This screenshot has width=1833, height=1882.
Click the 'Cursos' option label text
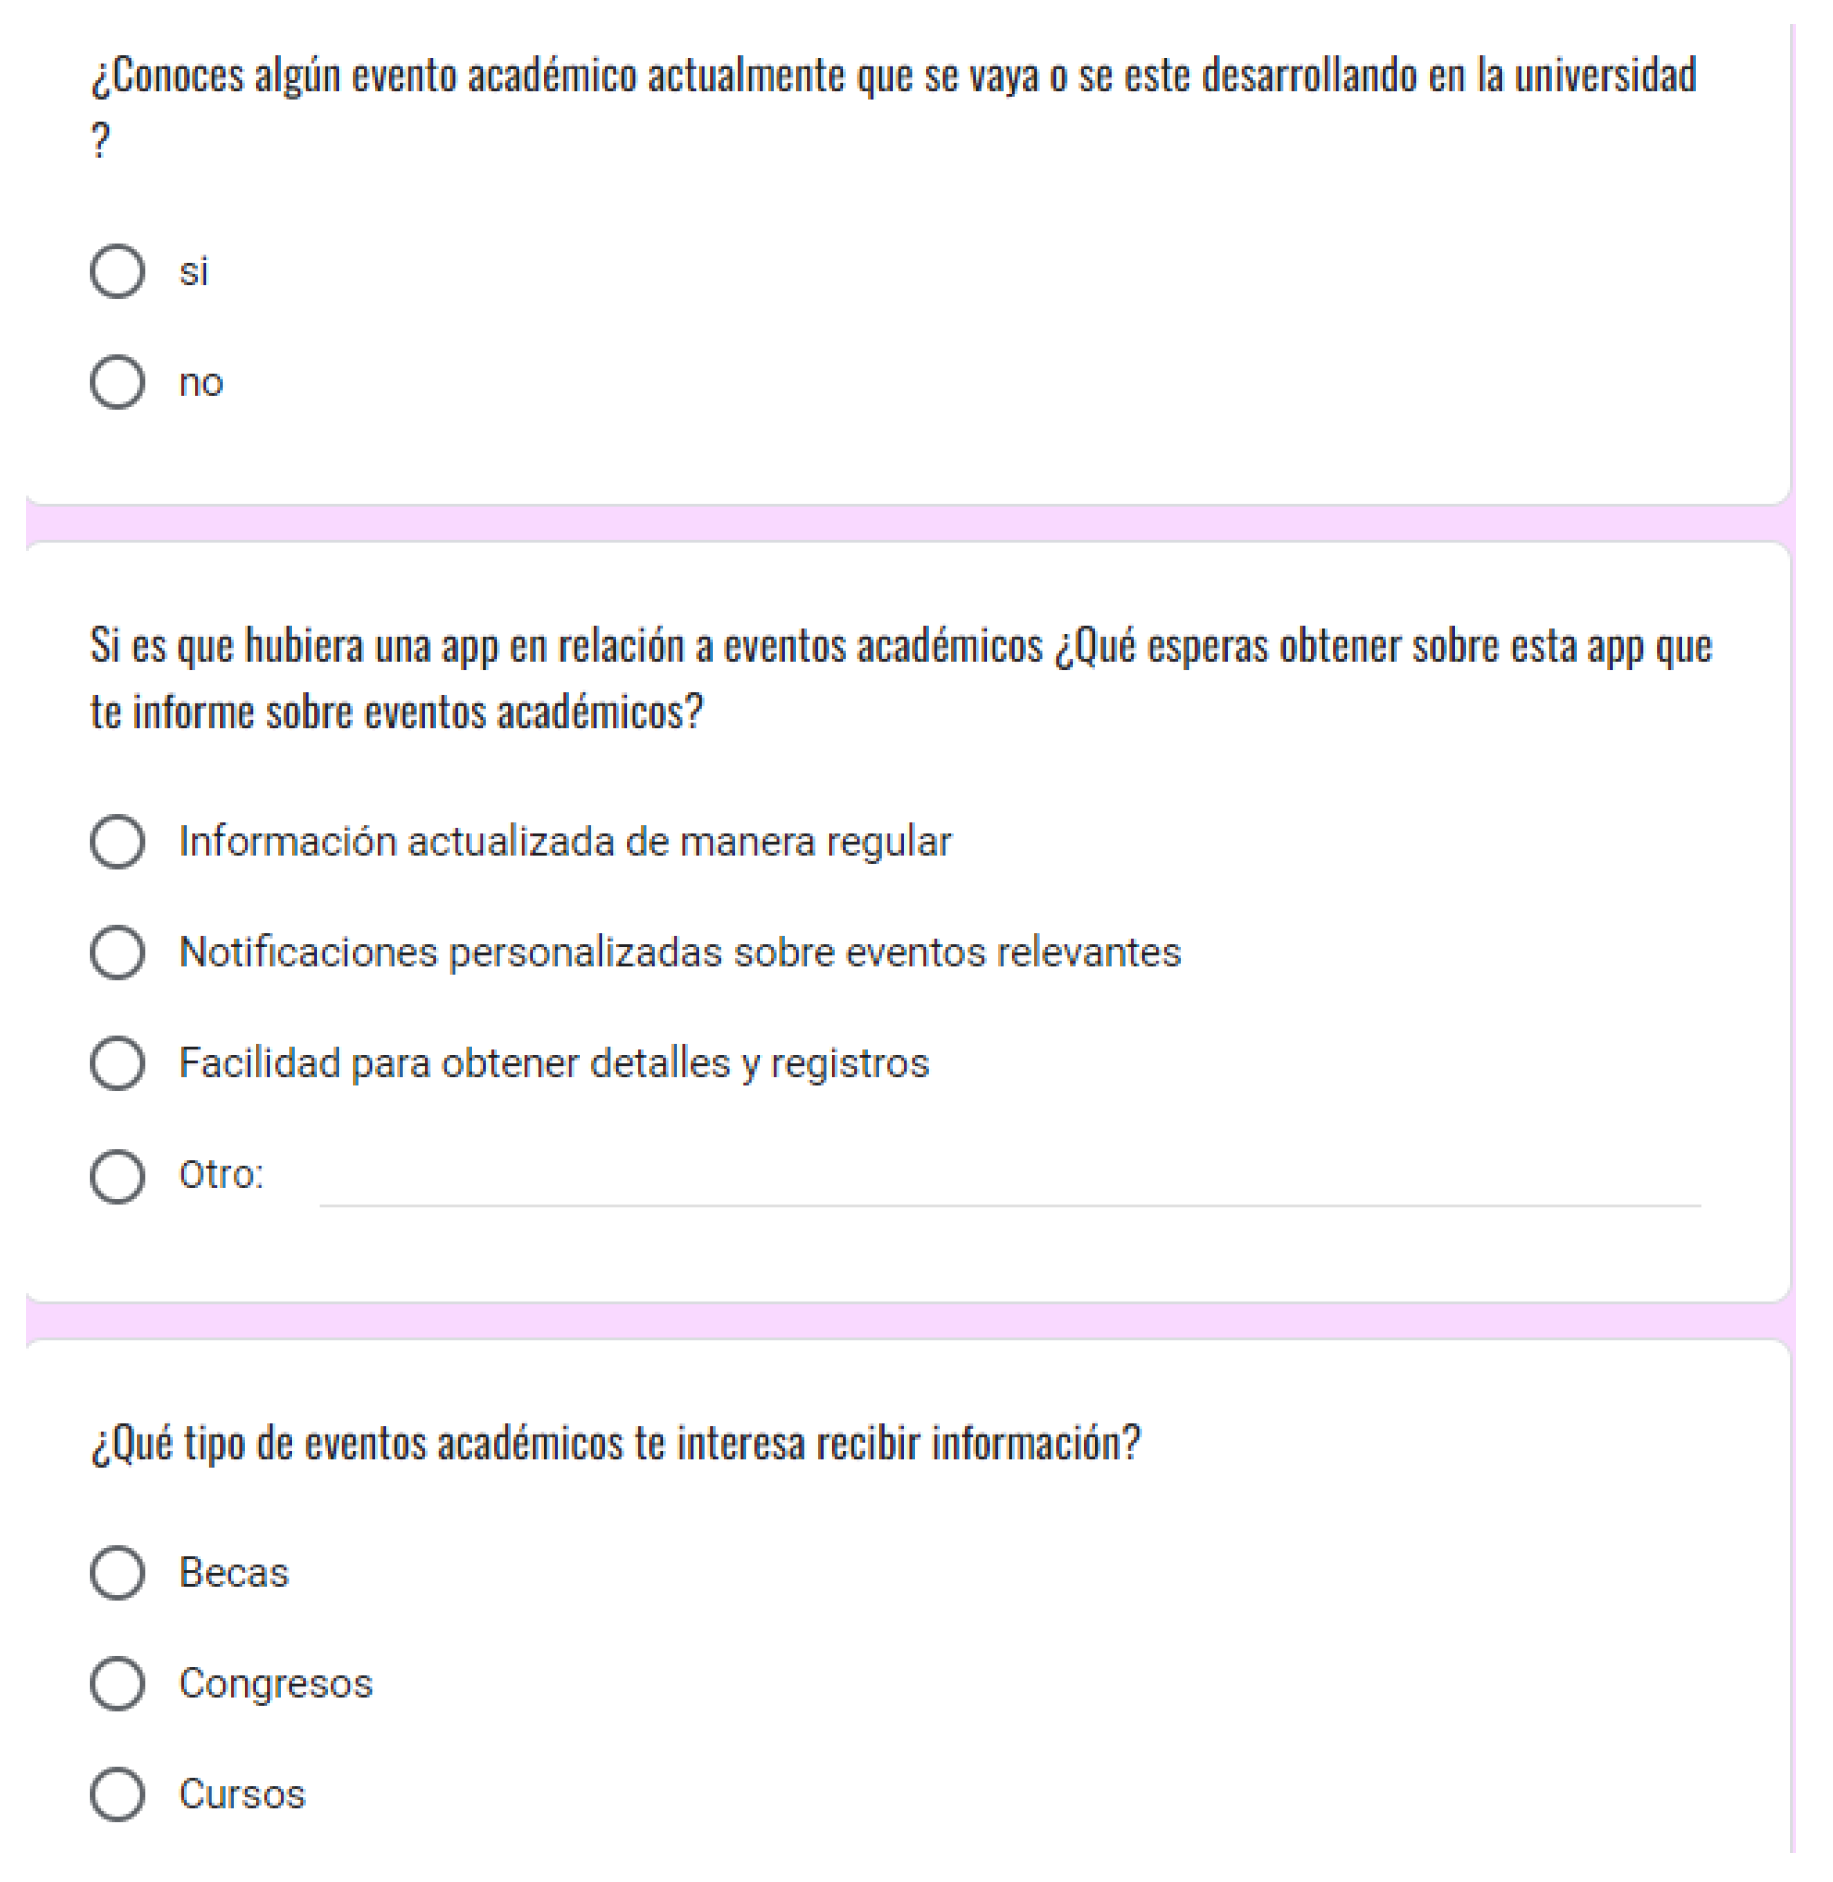point(241,1794)
